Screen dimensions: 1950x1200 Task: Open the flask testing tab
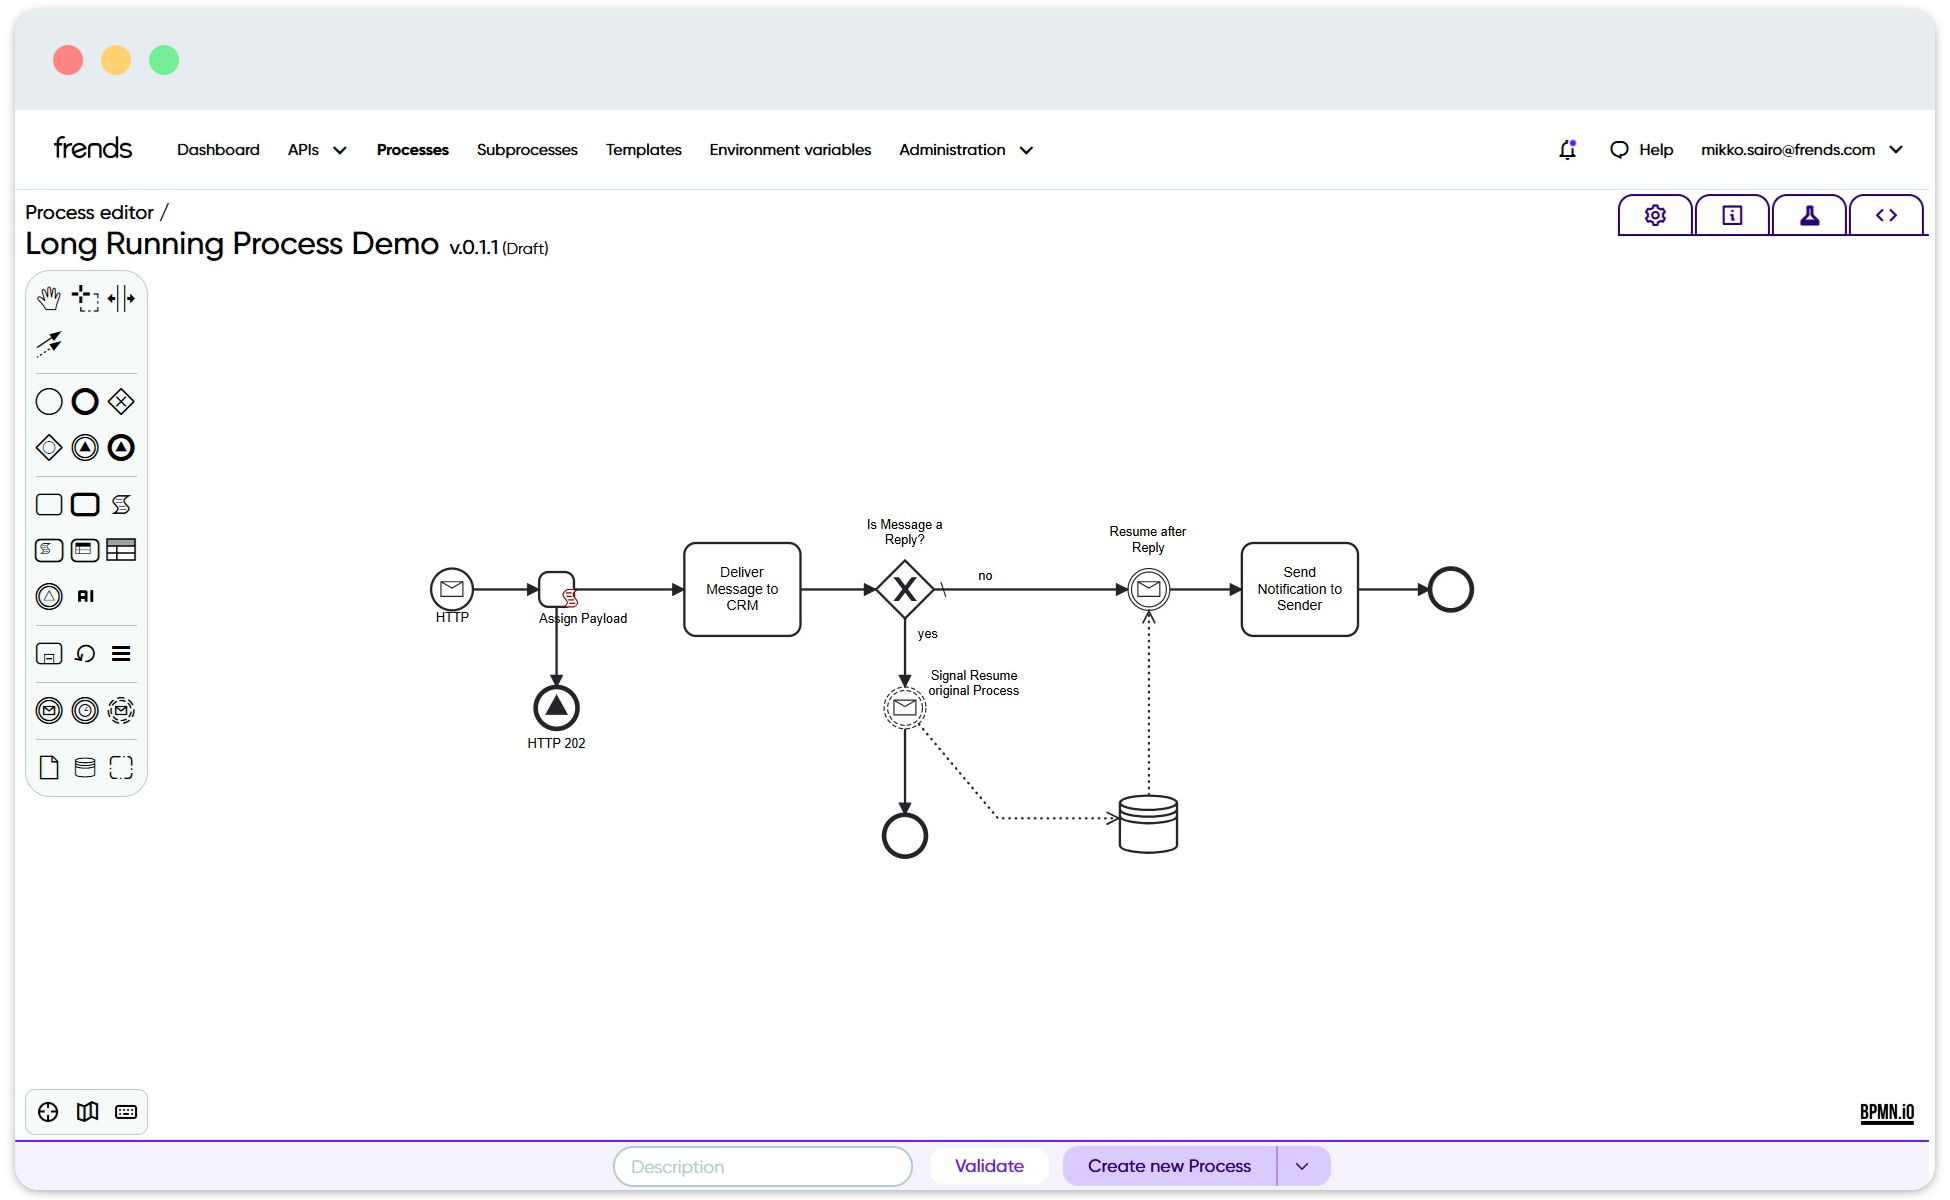click(x=1809, y=215)
